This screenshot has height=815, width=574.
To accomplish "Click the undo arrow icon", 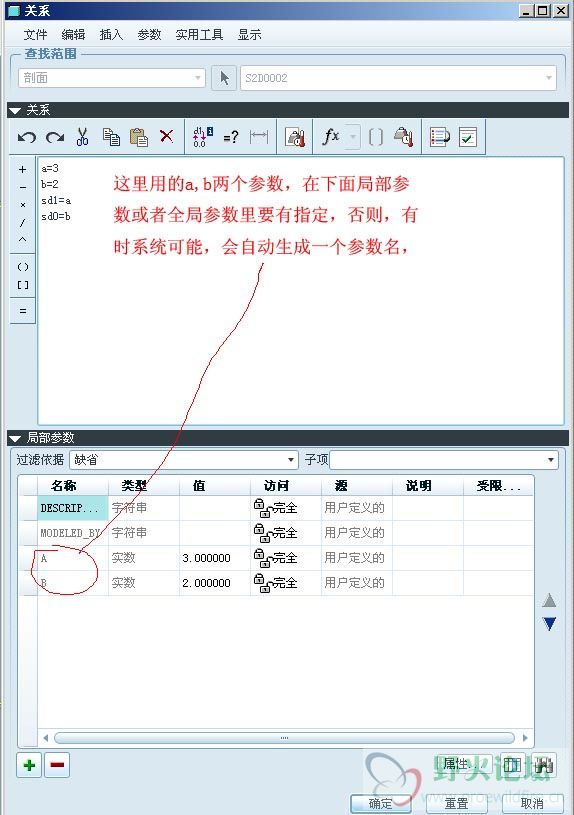I will click(27, 137).
